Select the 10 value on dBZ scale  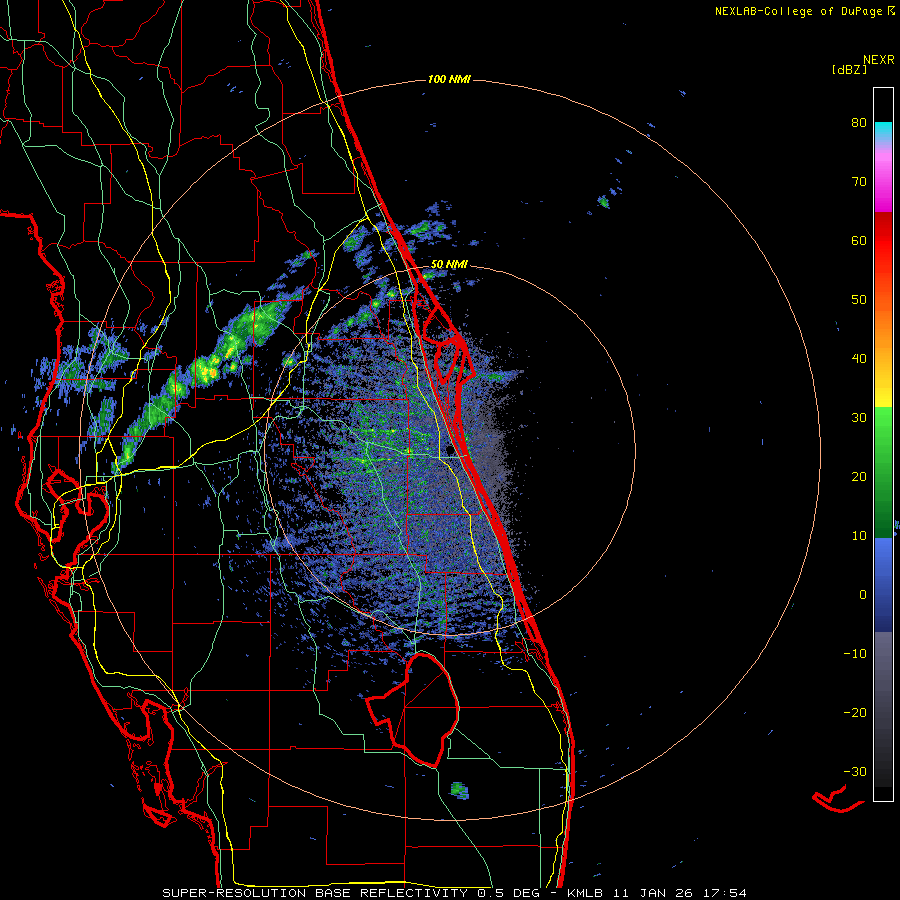click(859, 536)
